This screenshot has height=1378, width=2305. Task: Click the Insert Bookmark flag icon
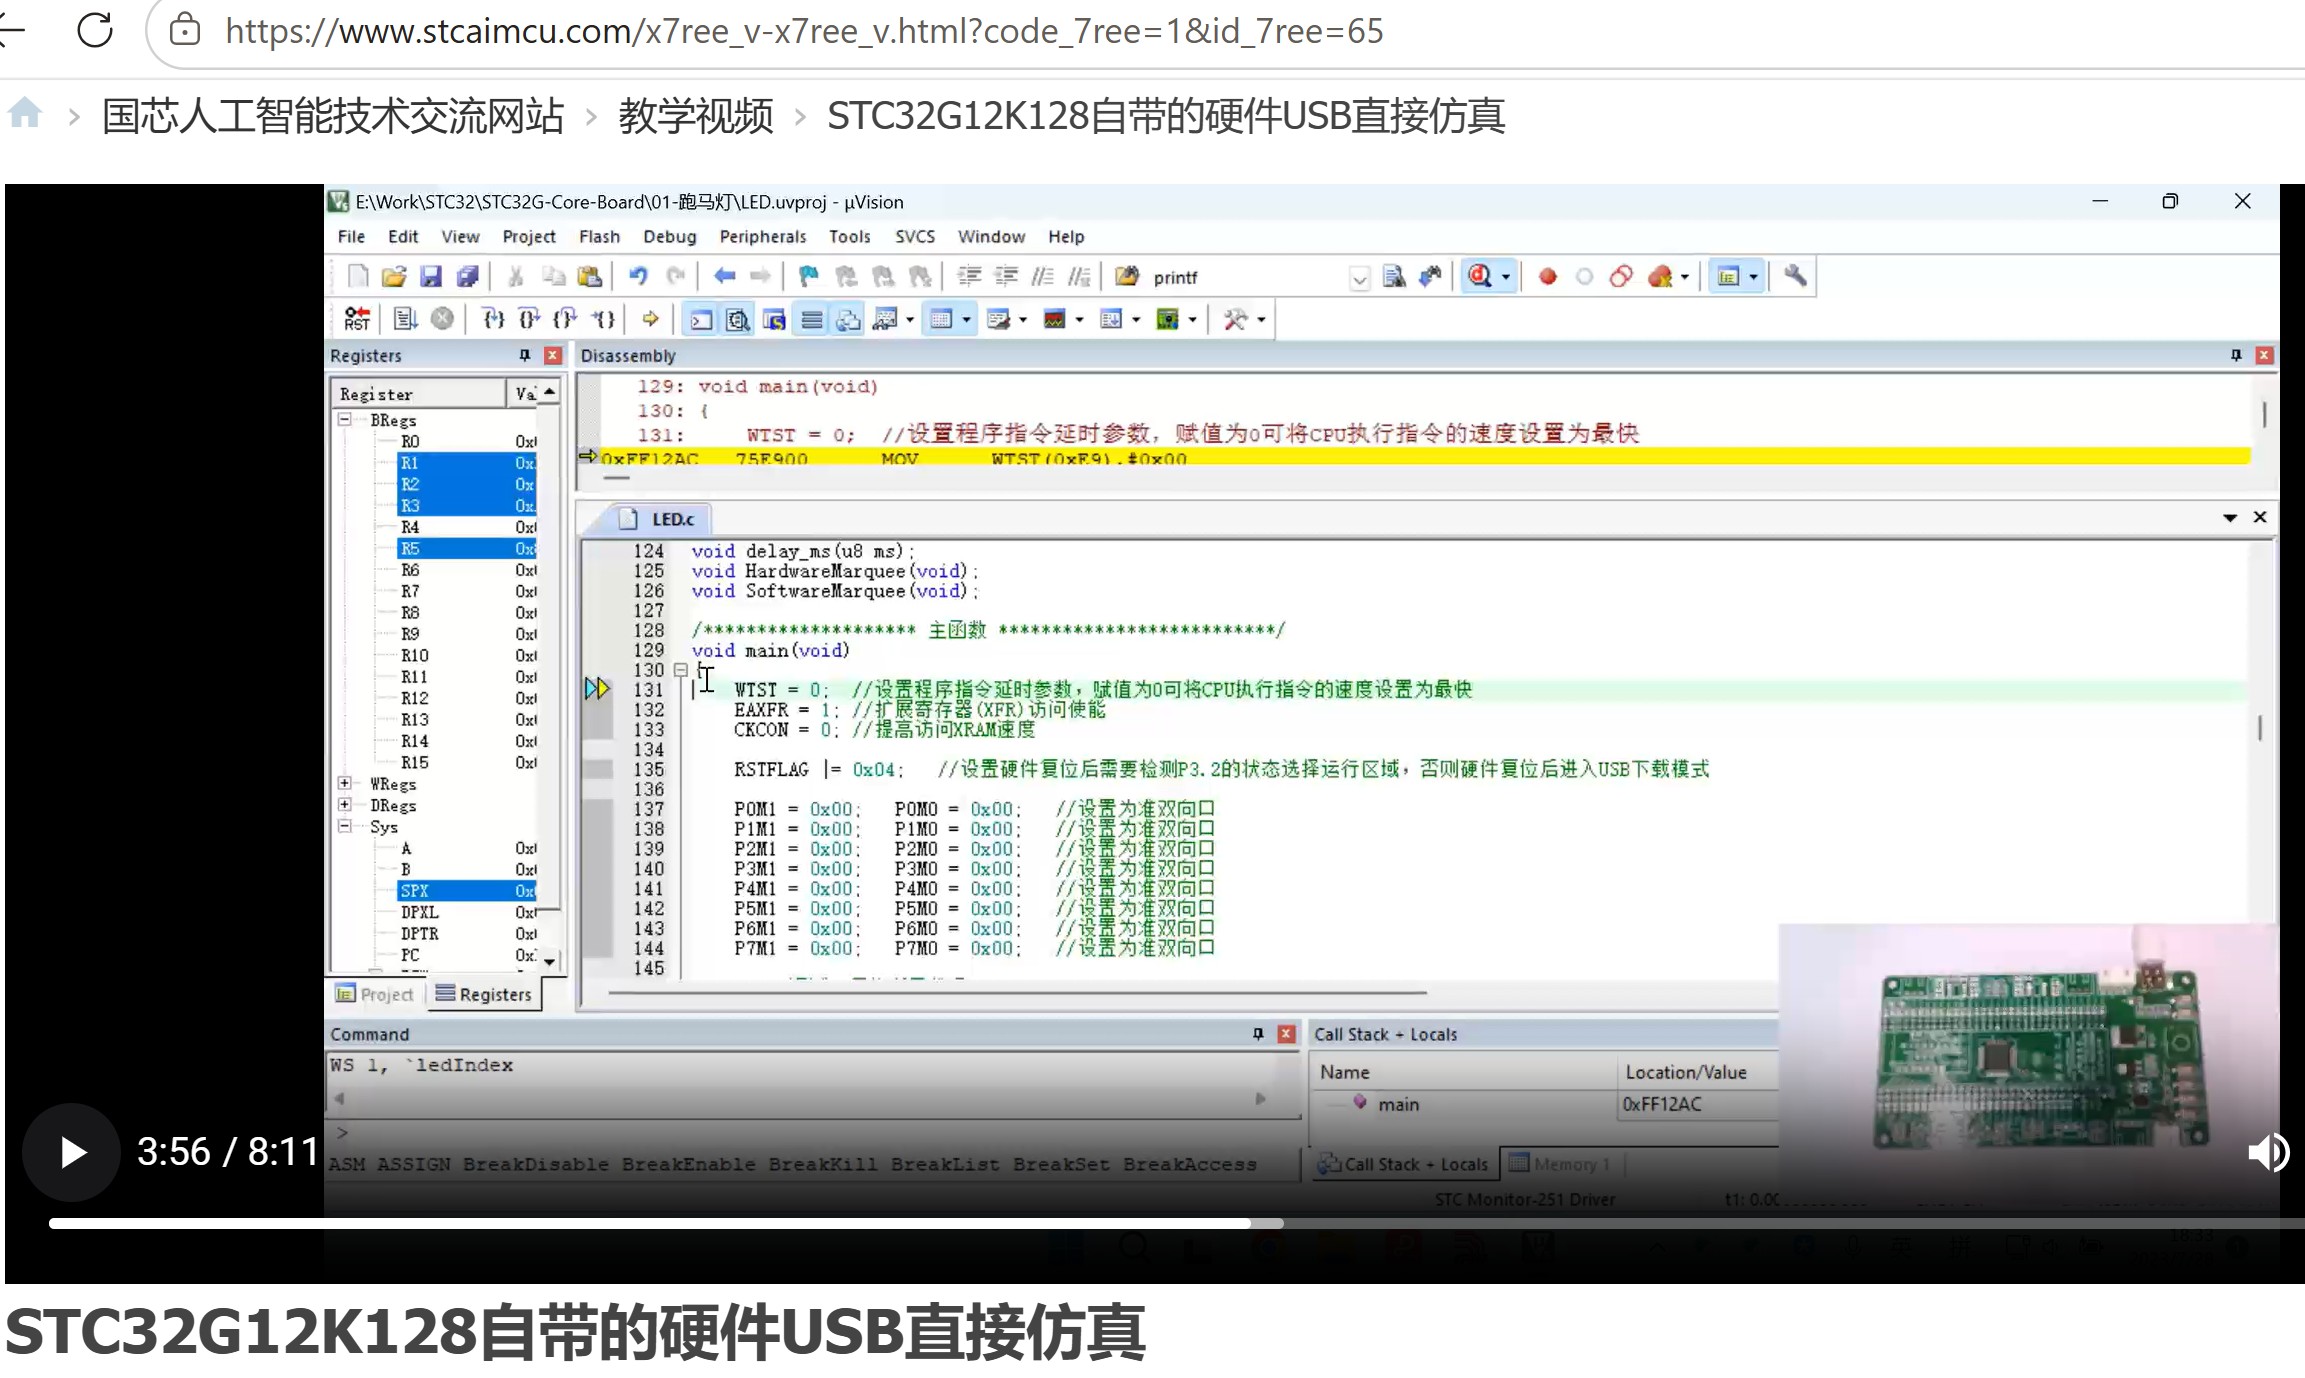click(808, 276)
